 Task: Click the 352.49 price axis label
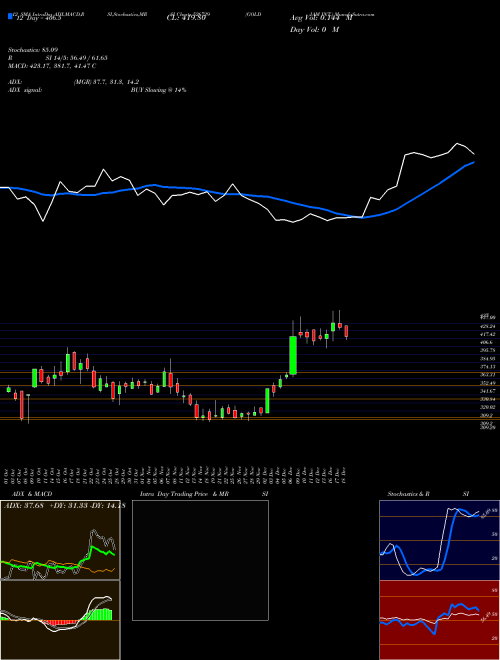pyautogui.click(x=487, y=383)
